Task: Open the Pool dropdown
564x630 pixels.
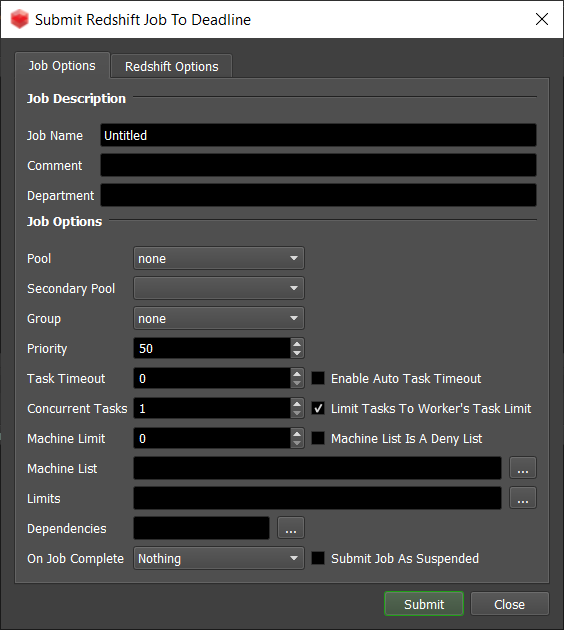Action: pyautogui.click(x=219, y=258)
